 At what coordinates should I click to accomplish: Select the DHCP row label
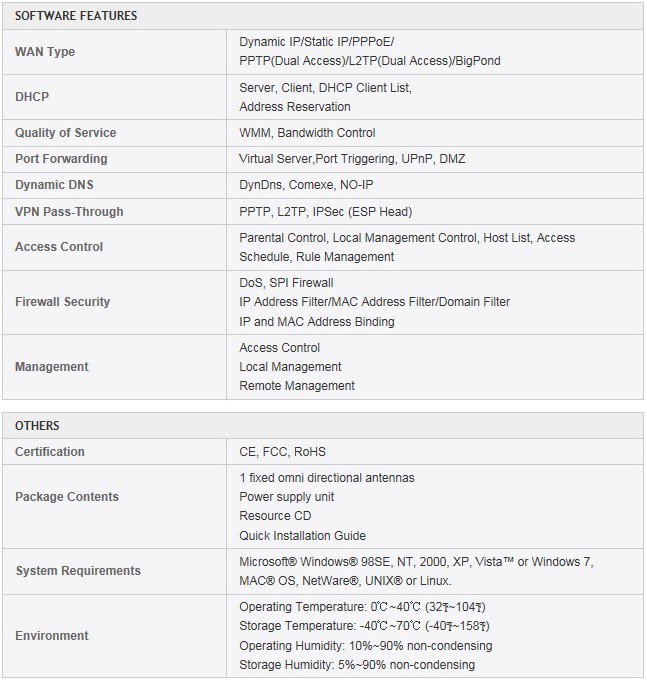(x=32, y=97)
